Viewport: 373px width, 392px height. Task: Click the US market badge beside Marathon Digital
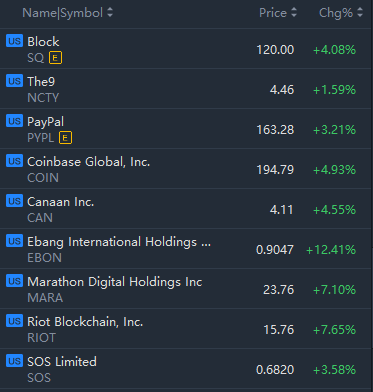[14, 281]
